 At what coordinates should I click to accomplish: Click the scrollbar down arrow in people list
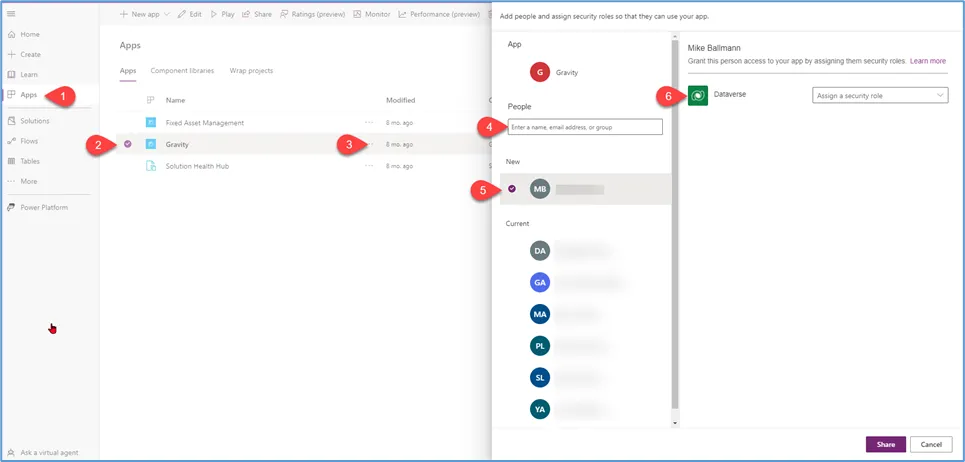point(675,423)
